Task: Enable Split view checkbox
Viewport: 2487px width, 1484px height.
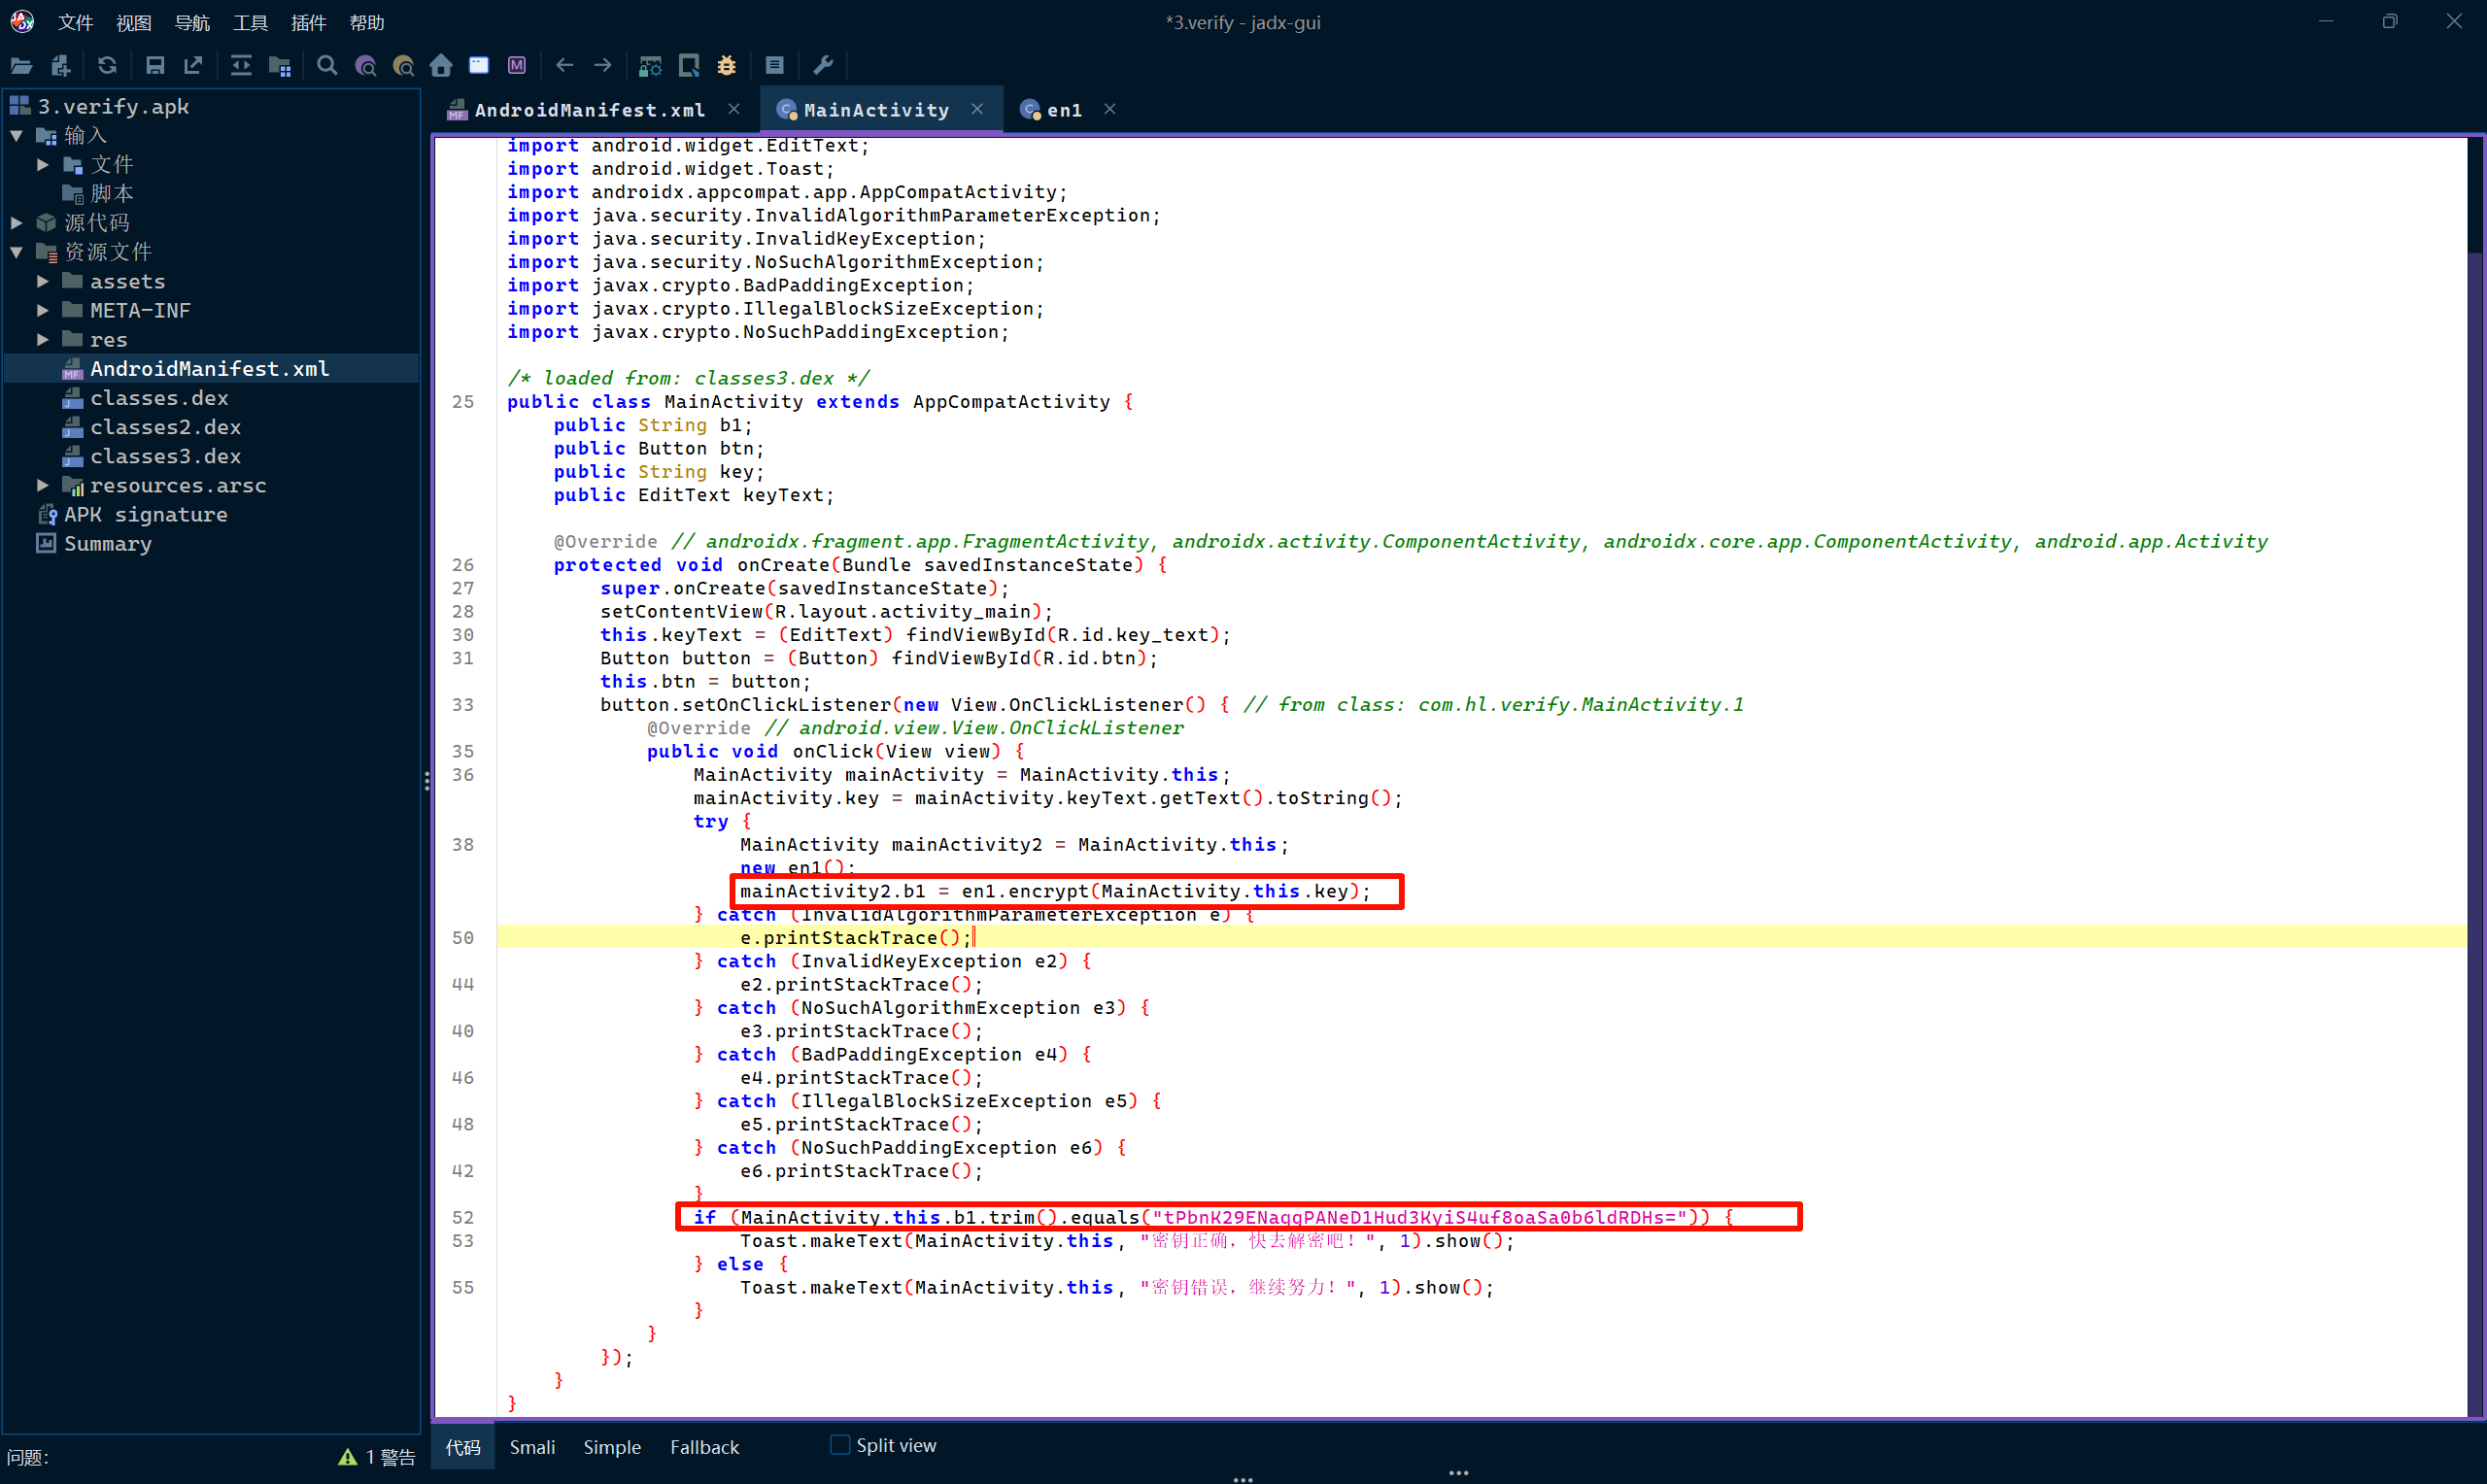Action: (840, 1445)
